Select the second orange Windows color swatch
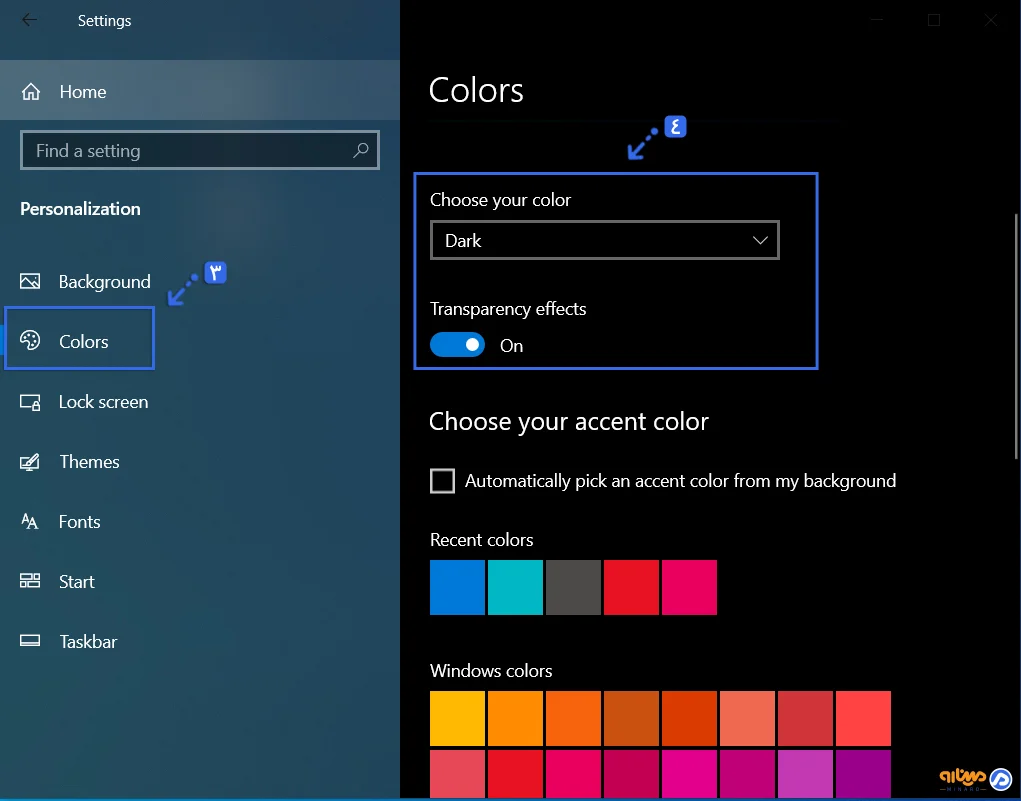 (515, 718)
